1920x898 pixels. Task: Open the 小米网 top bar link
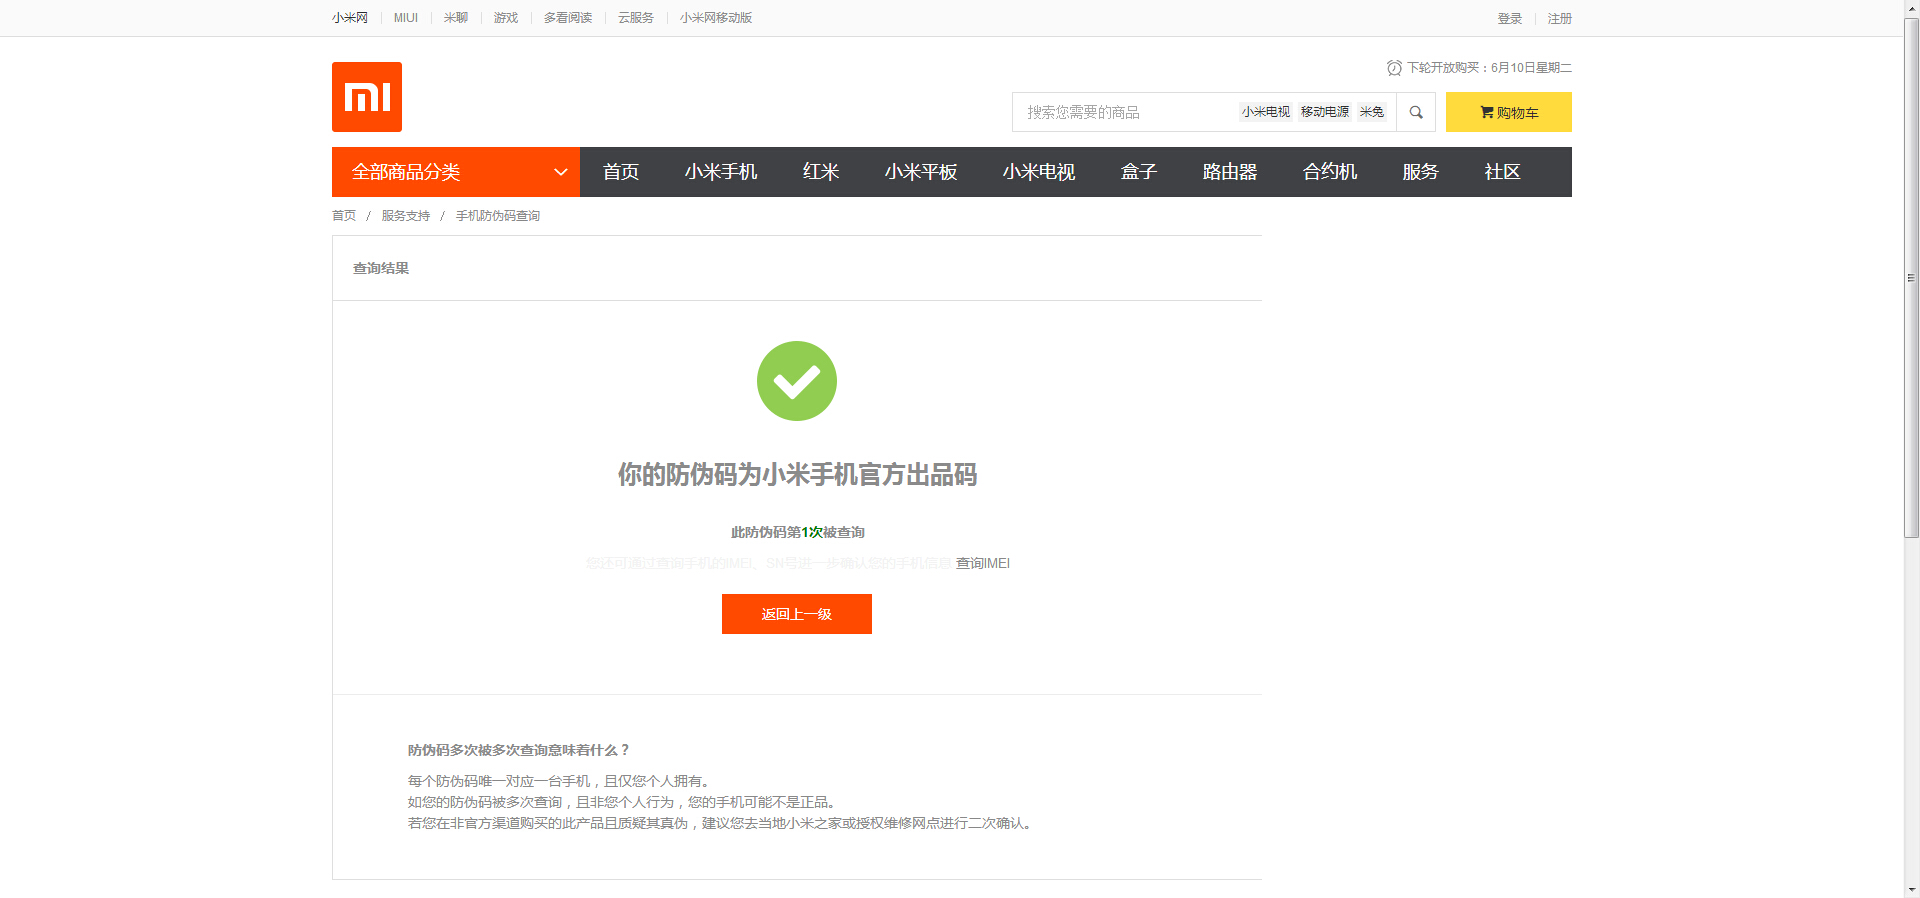point(350,18)
